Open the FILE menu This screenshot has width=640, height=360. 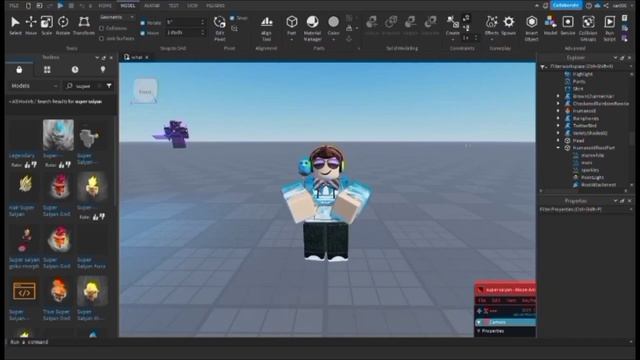point(14,6)
